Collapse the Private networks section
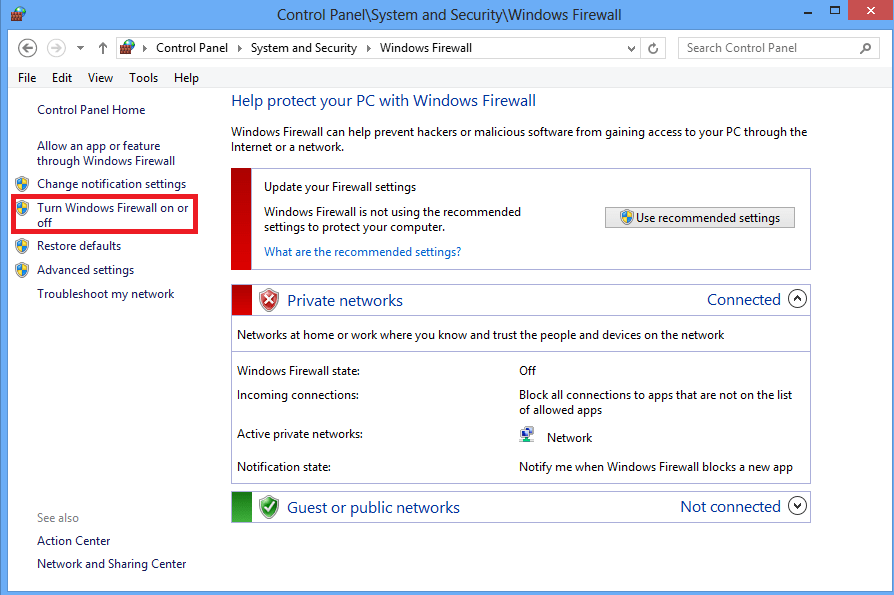The width and height of the screenshot is (894, 595). click(797, 299)
